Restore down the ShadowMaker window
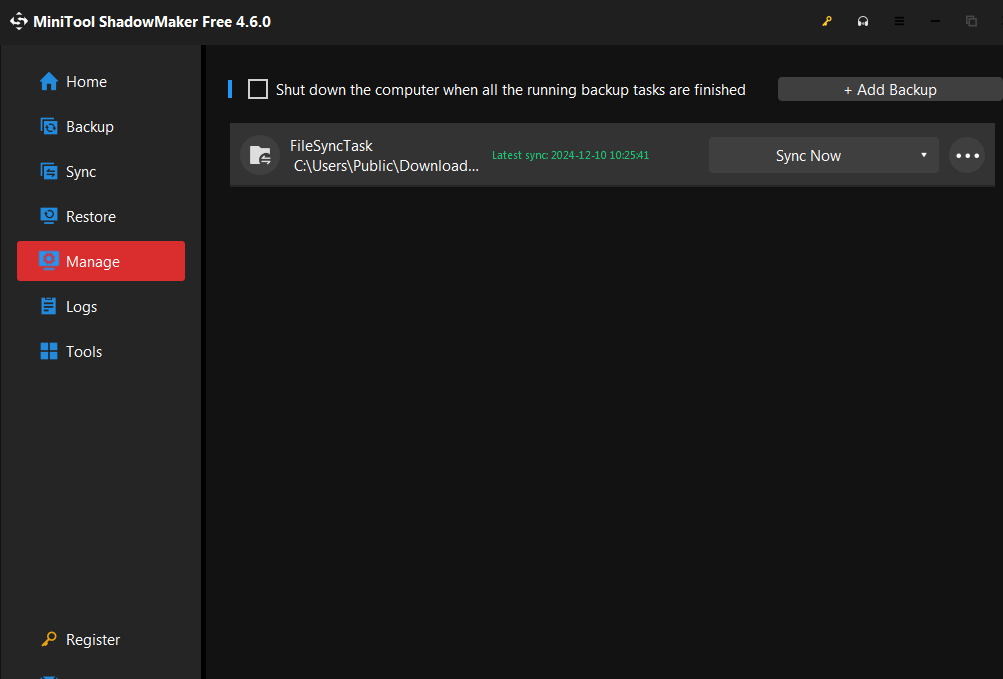This screenshot has height=679, width=1003. pos(971,21)
